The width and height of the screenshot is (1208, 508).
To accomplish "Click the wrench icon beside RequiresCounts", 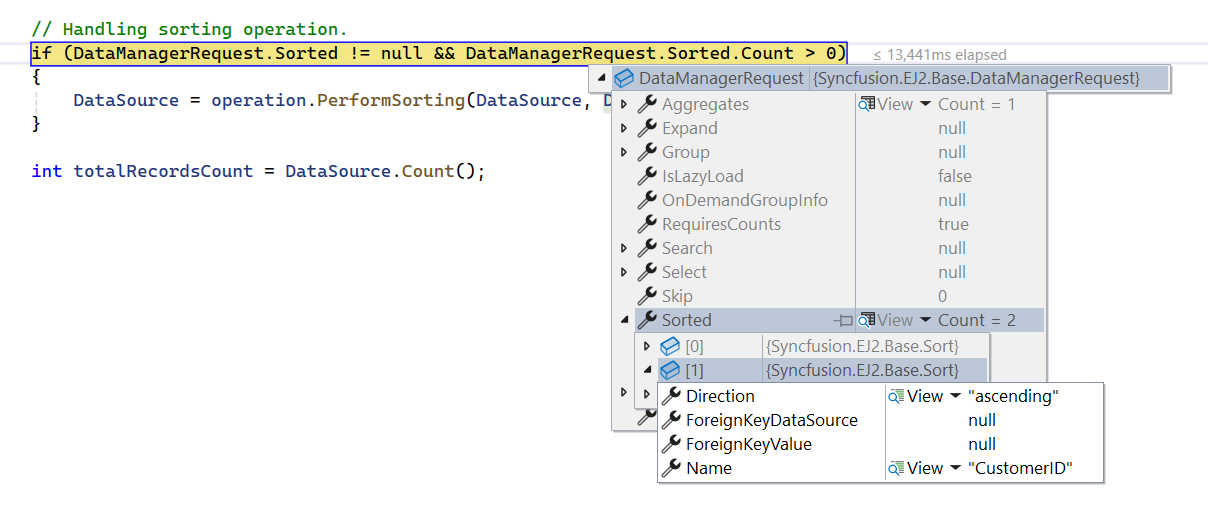I will [x=646, y=224].
